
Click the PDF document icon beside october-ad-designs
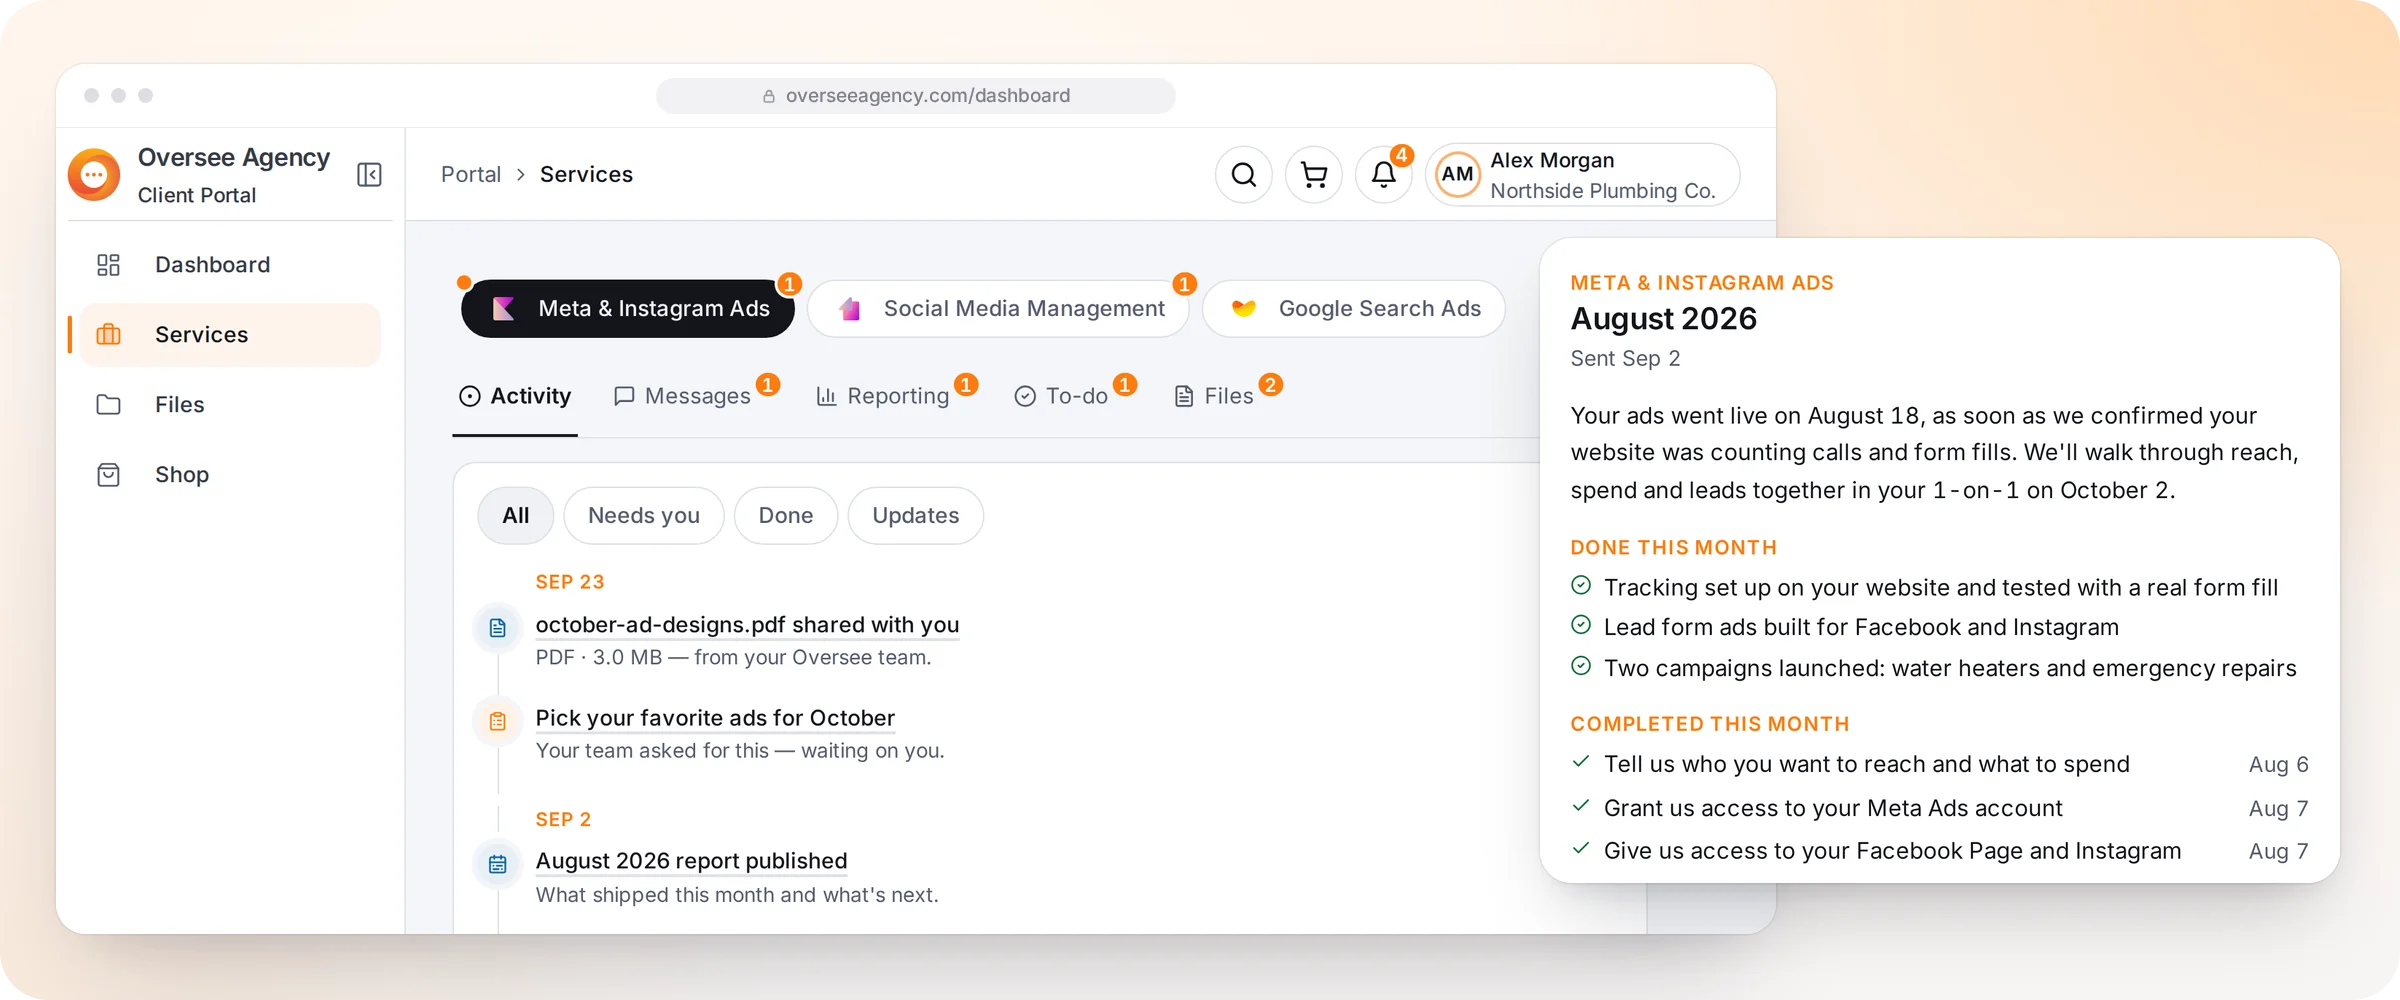pyautogui.click(x=498, y=628)
